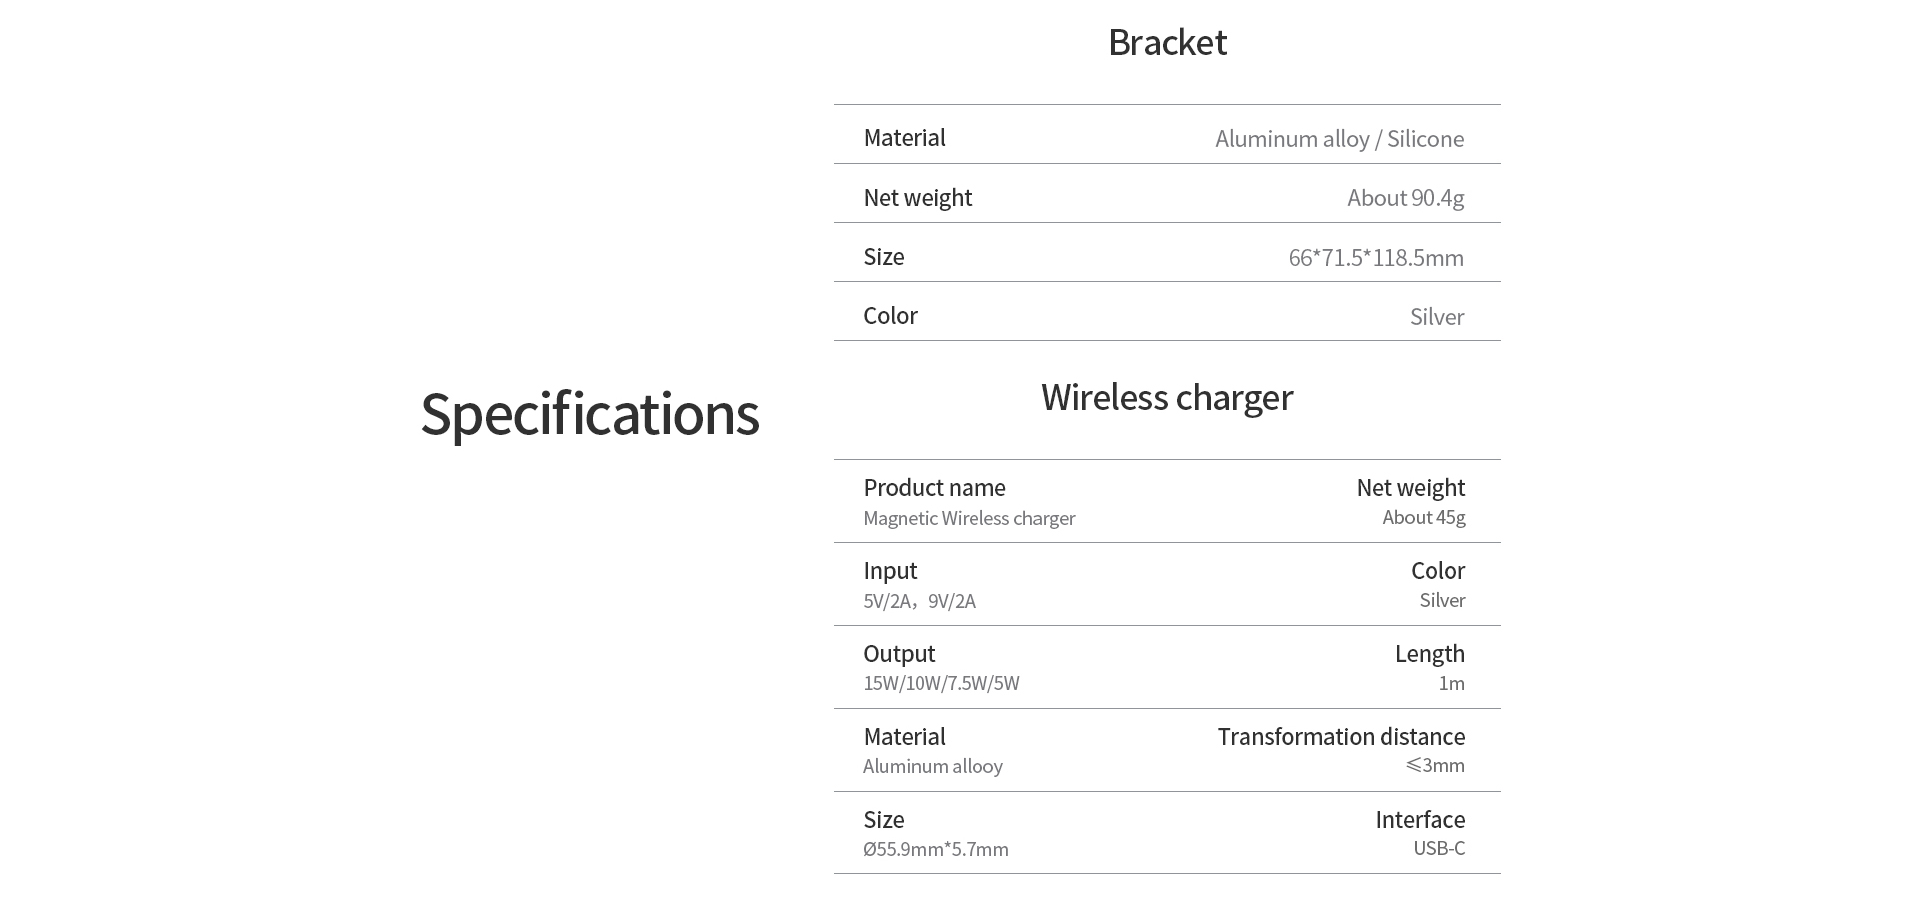Click the Aluminum alloy charger material value
This screenshot has height=900, width=1920.
932,766
